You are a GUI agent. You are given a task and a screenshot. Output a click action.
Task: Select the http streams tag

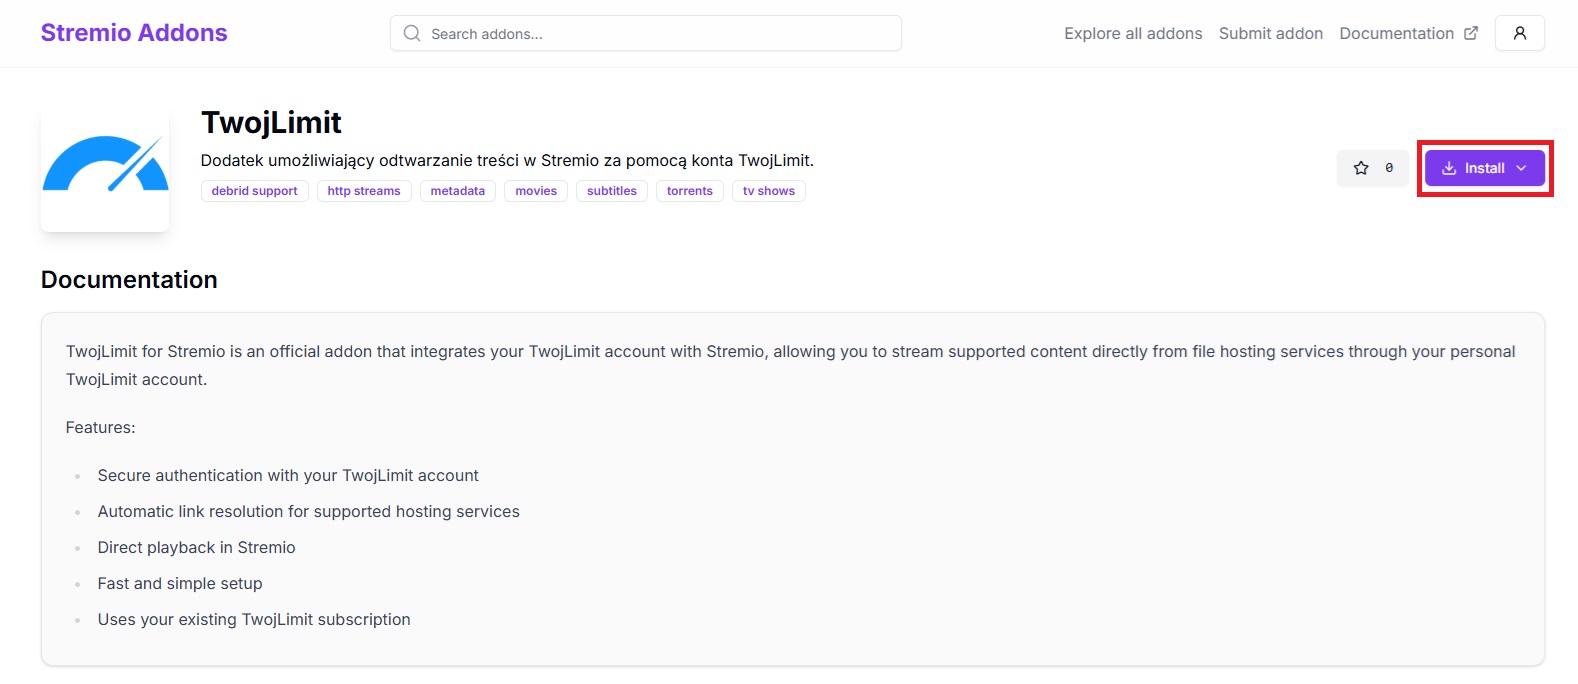pyautogui.click(x=364, y=191)
